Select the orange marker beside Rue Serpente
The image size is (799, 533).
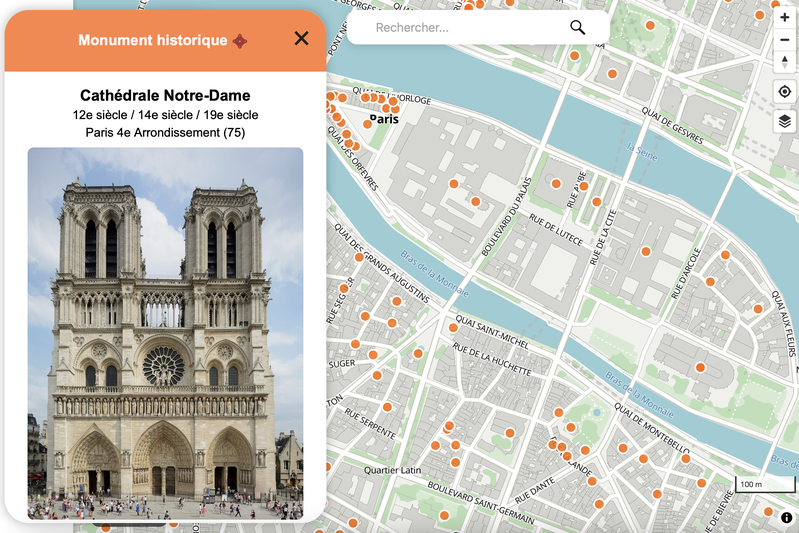[x=388, y=407]
